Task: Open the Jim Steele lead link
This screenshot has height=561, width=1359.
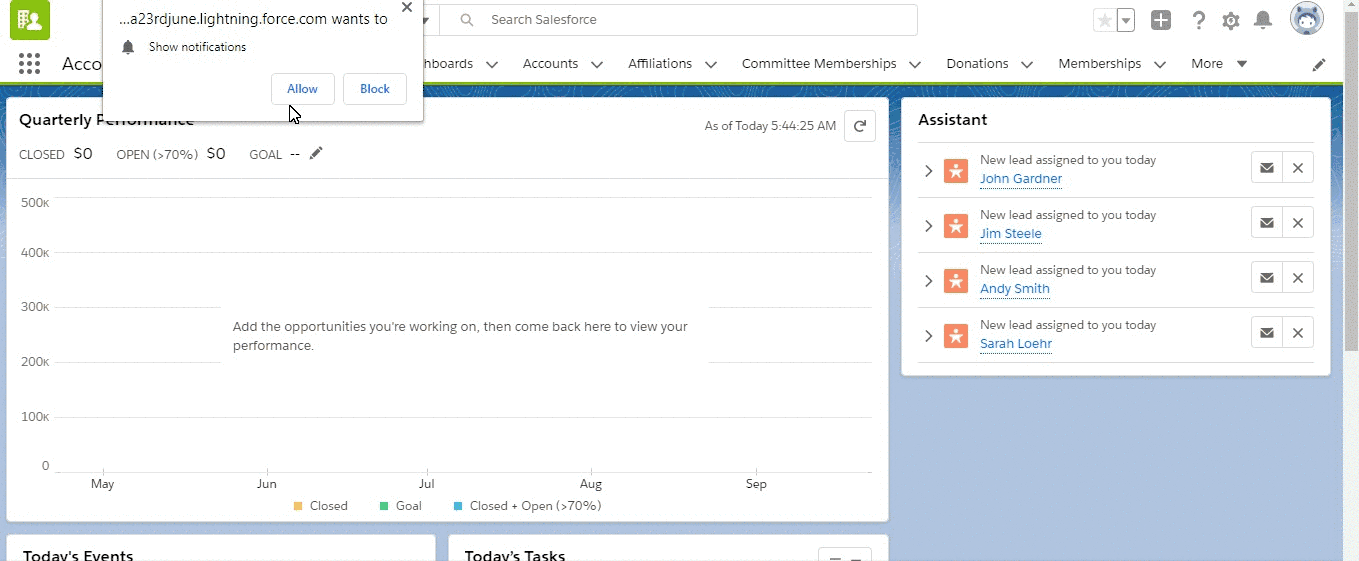Action: click(1010, 234)
